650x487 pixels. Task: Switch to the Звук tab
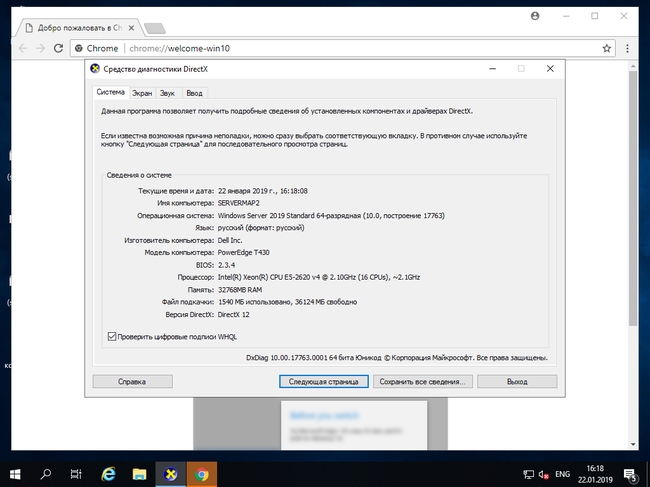167,93
